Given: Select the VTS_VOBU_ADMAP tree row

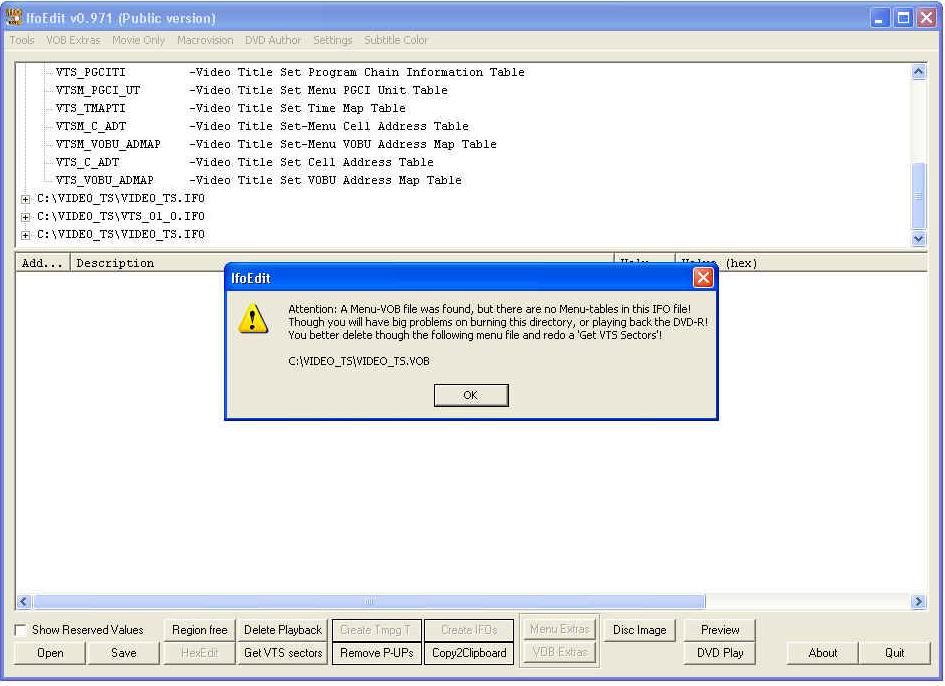Looking at the screenshot, I should coord(258,181).
